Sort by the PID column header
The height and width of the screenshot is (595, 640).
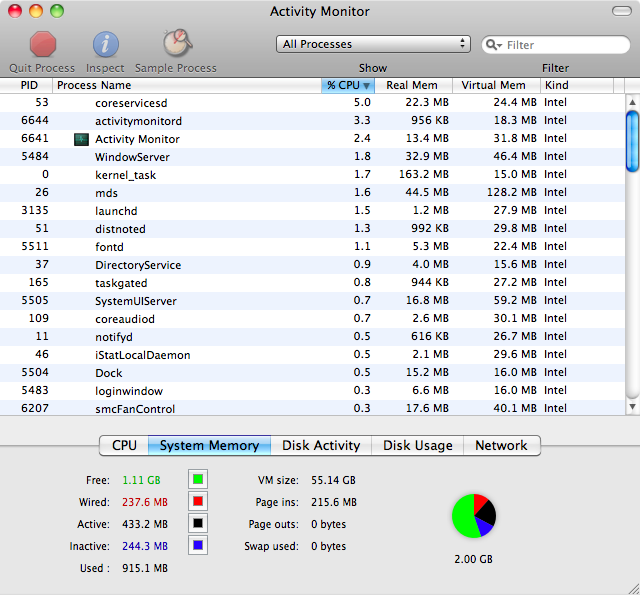point(26,85)
